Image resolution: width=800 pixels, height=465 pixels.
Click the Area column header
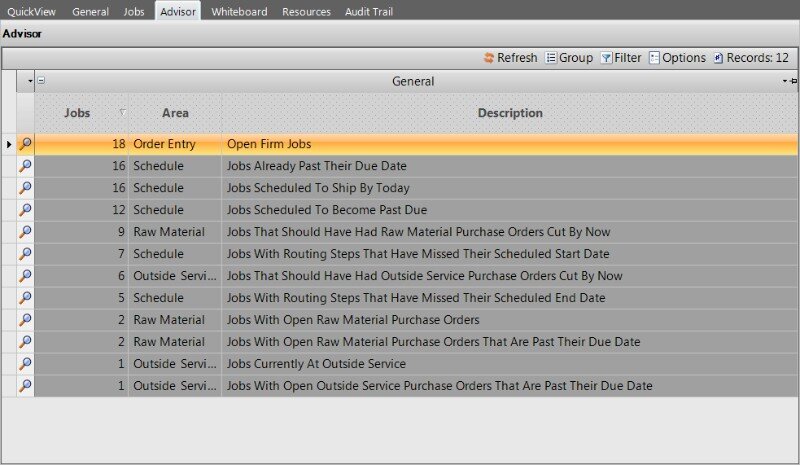(x=175, y=113)
